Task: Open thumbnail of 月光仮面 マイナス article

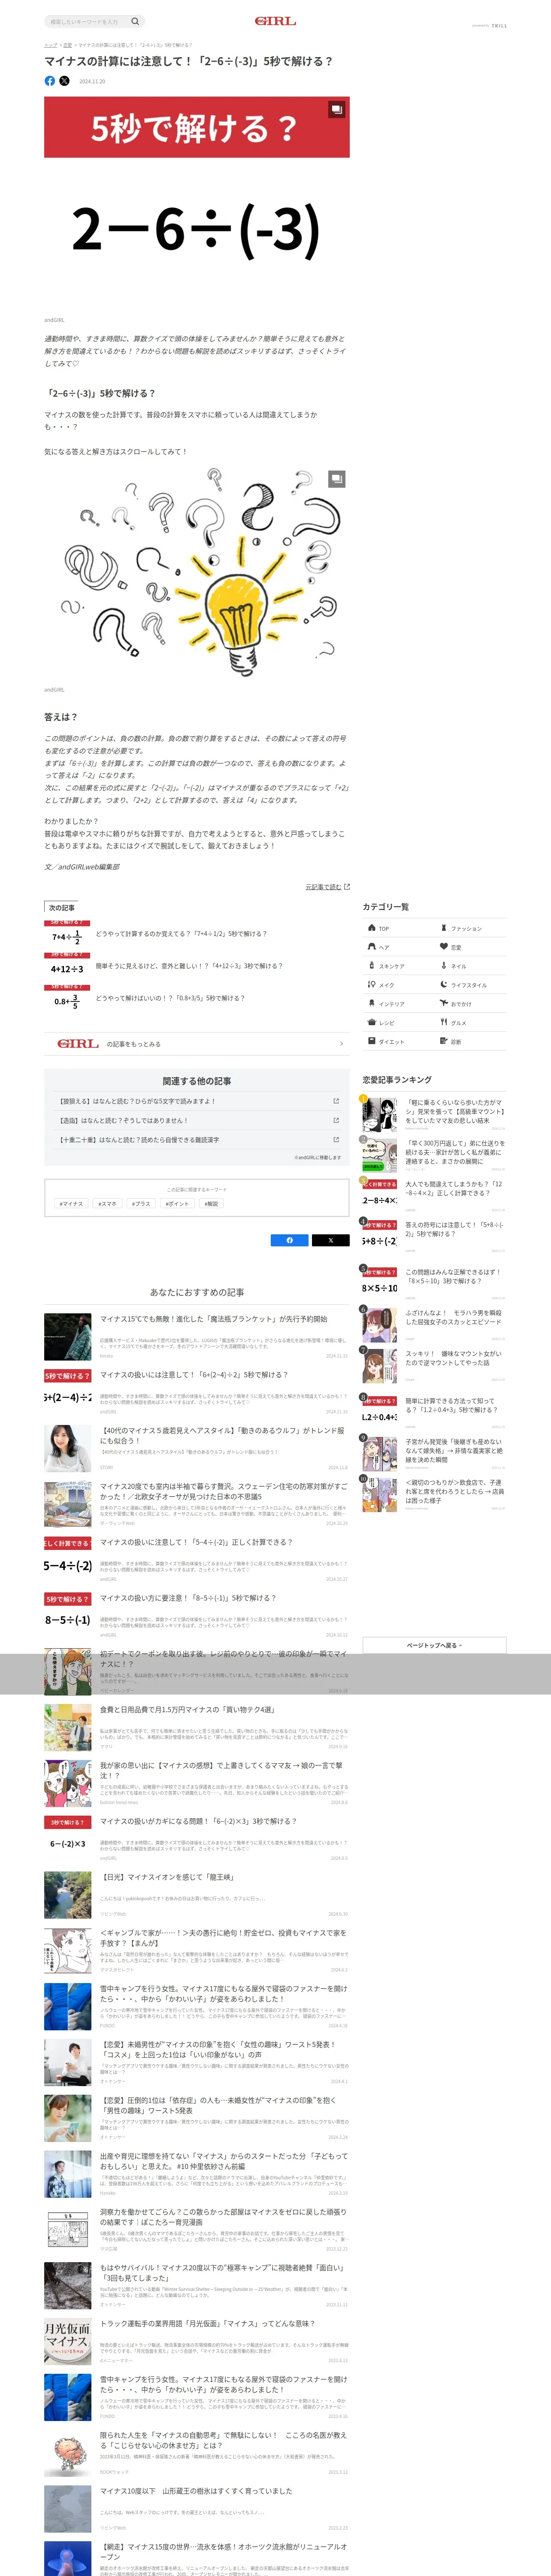Action: coord(68,2342)
